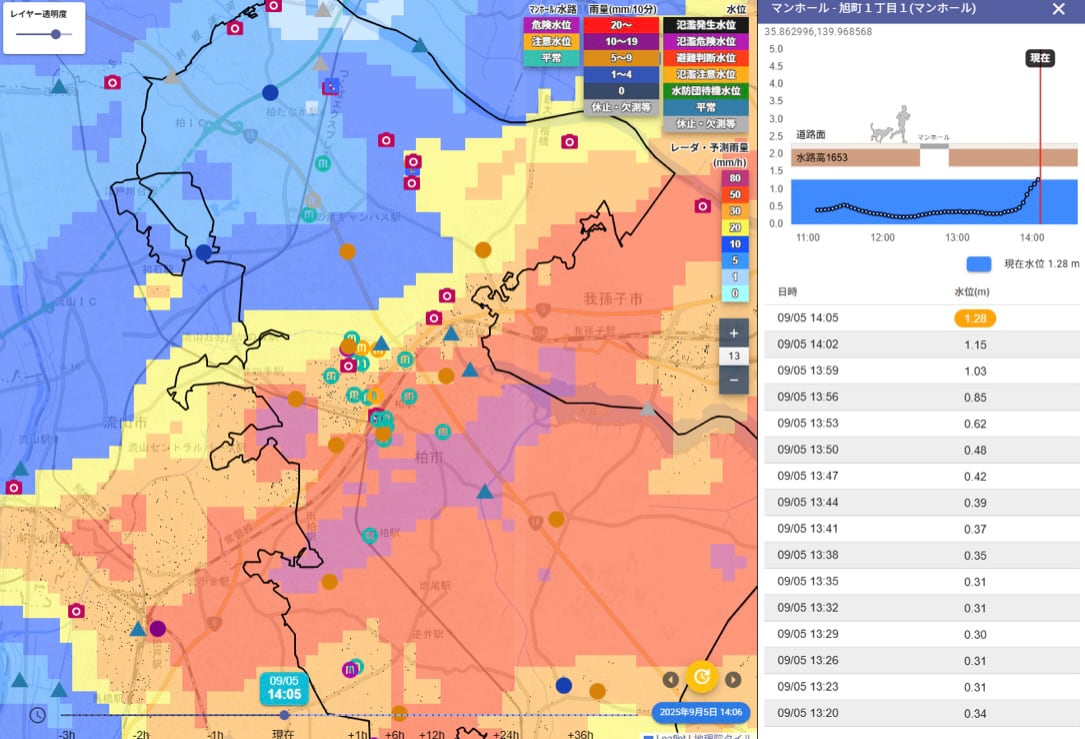Click the 2025年9月5日 14:06 timestamp button
The height and width of the screenshot is (739, 1085).
(700, 712)
